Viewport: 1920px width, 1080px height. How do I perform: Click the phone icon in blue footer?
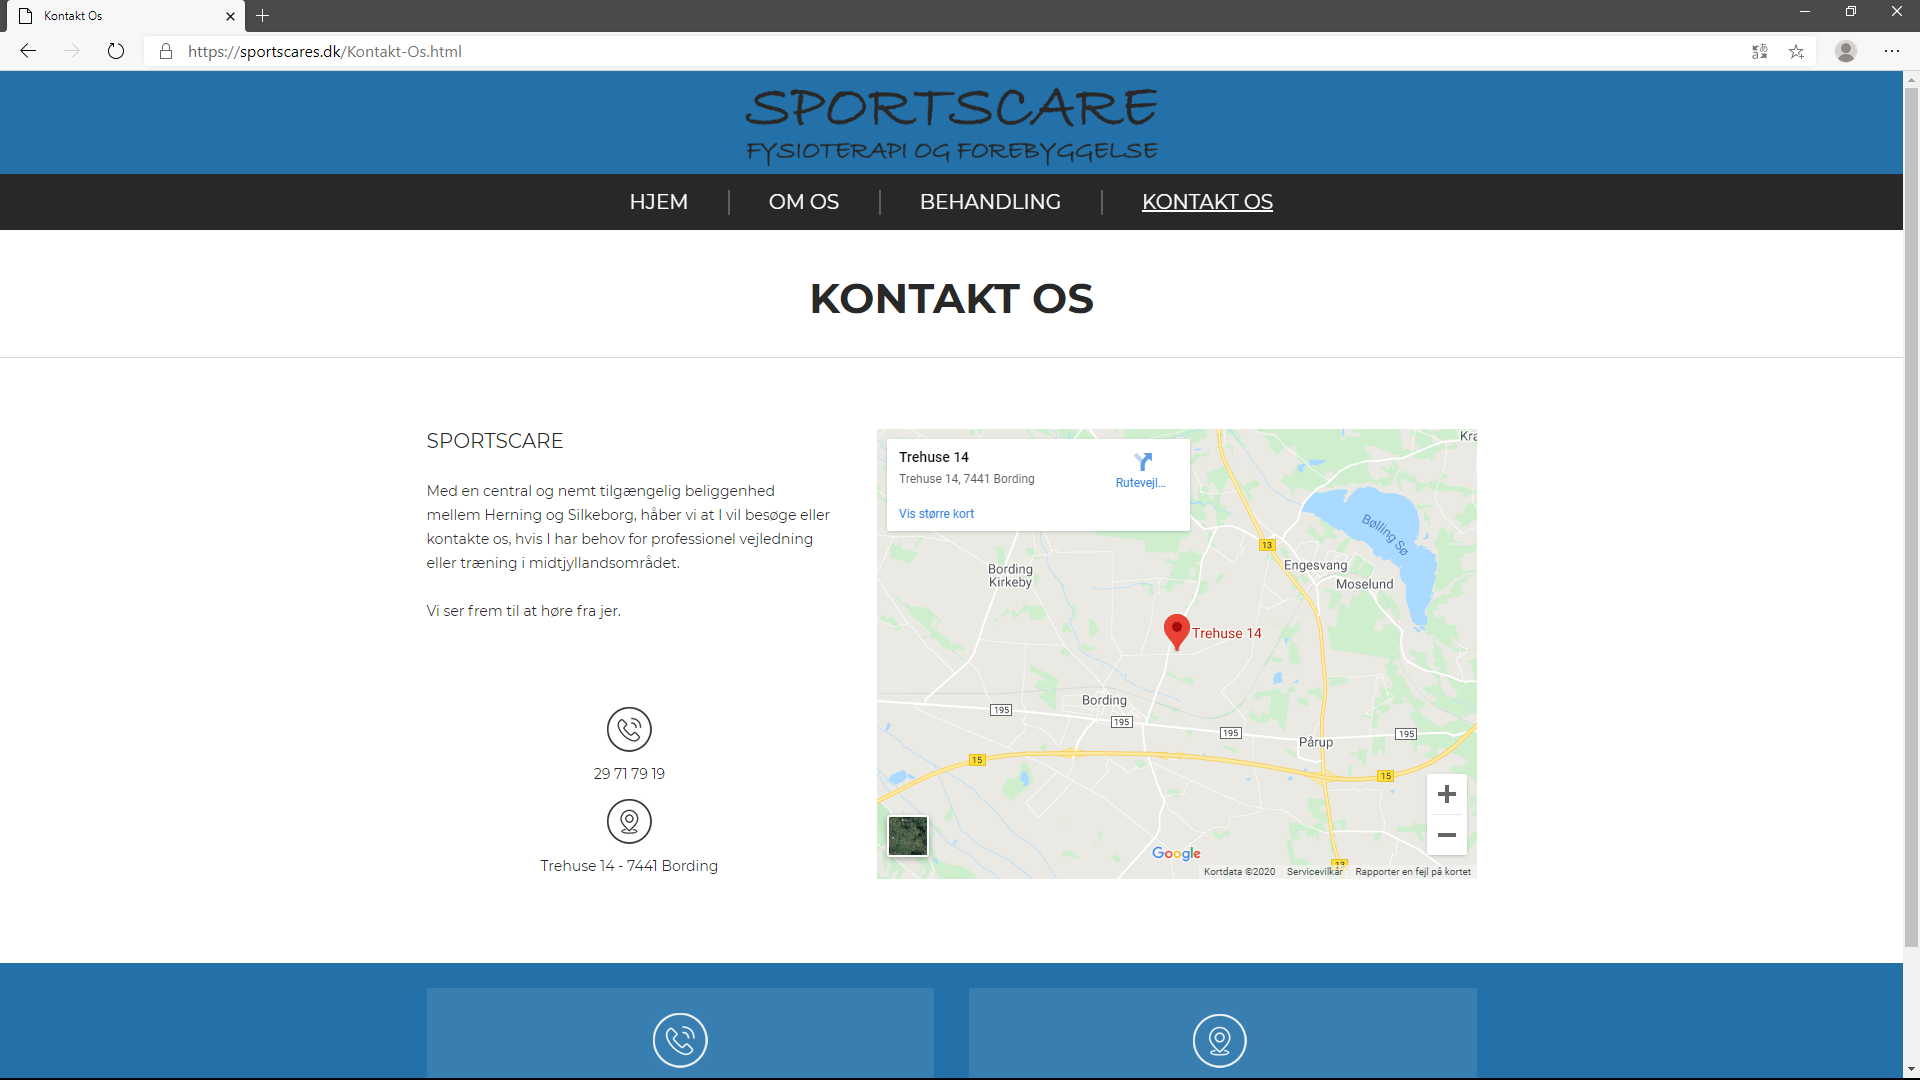pyautogui.click(x=680, y=1040)
